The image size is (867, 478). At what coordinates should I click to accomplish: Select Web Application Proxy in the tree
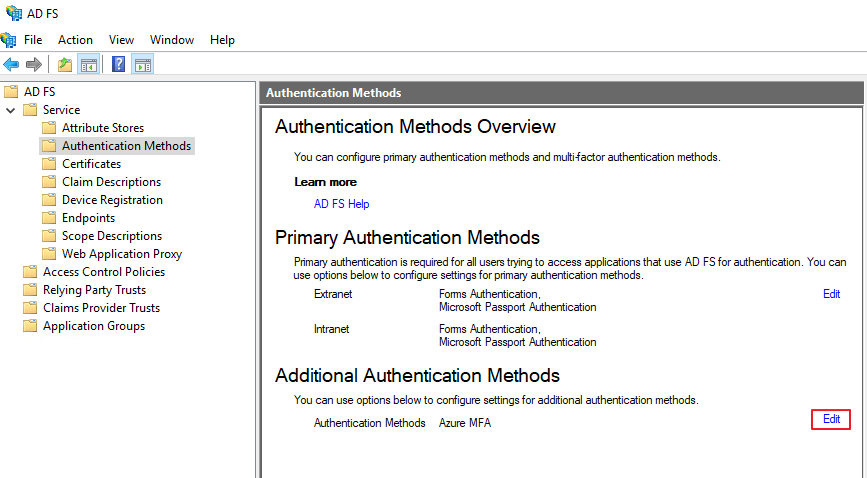point(122,254)
